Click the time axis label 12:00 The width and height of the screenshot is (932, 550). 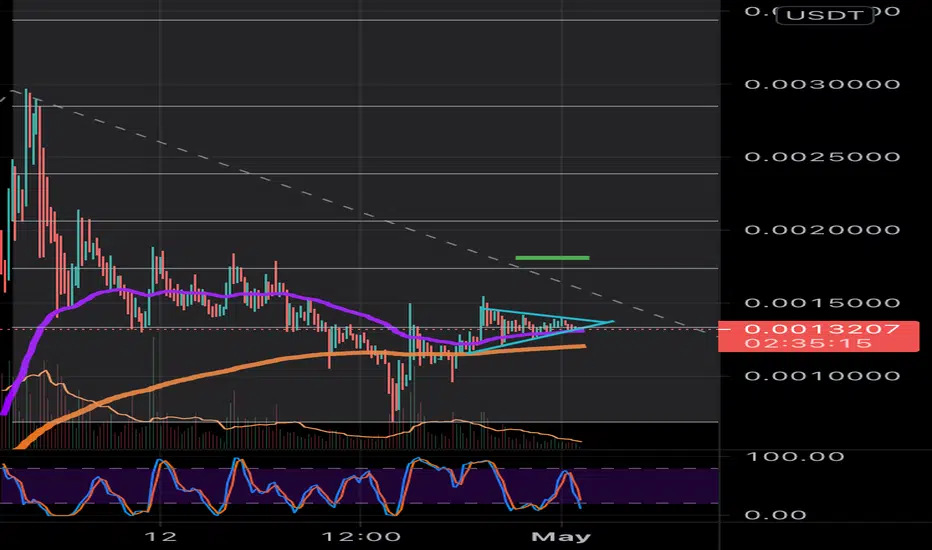pyautogui.click(x=361, y=537)
